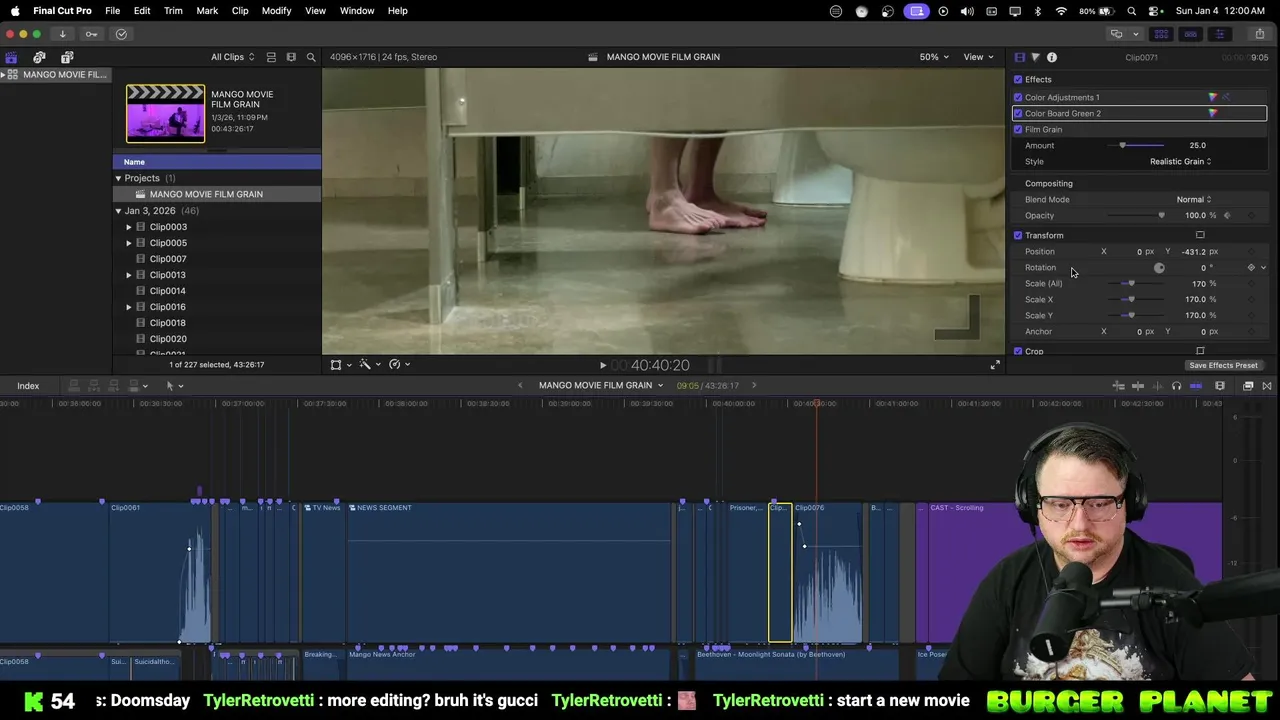Toggle the Crop checkbox
Screen dimensions: 1280x720
pos(1018,351)
